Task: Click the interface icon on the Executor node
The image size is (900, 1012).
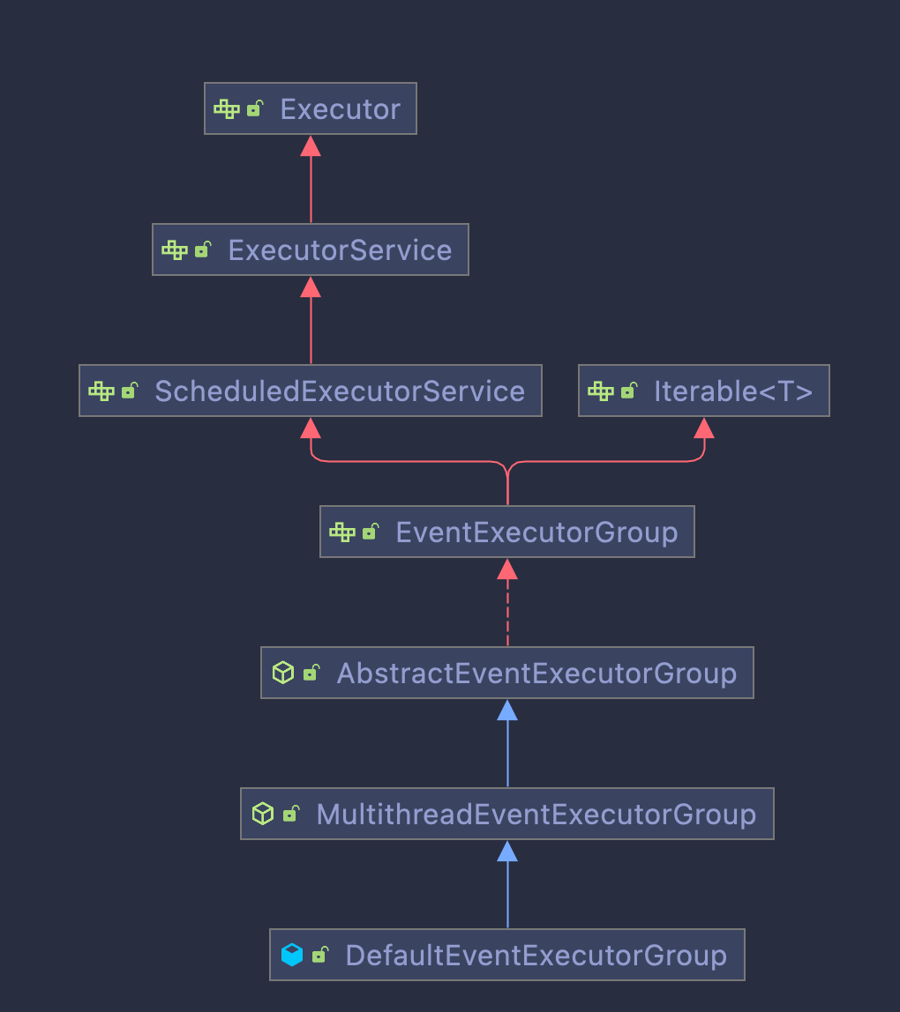Action: coord(227,109)
